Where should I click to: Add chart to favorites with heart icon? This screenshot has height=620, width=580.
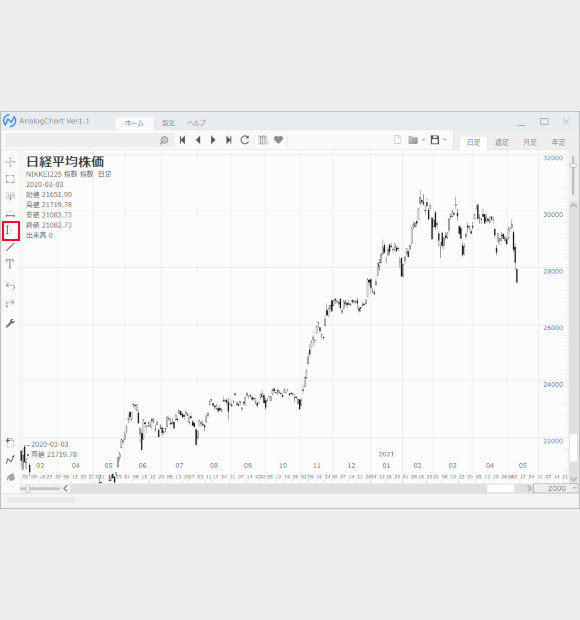278,140
